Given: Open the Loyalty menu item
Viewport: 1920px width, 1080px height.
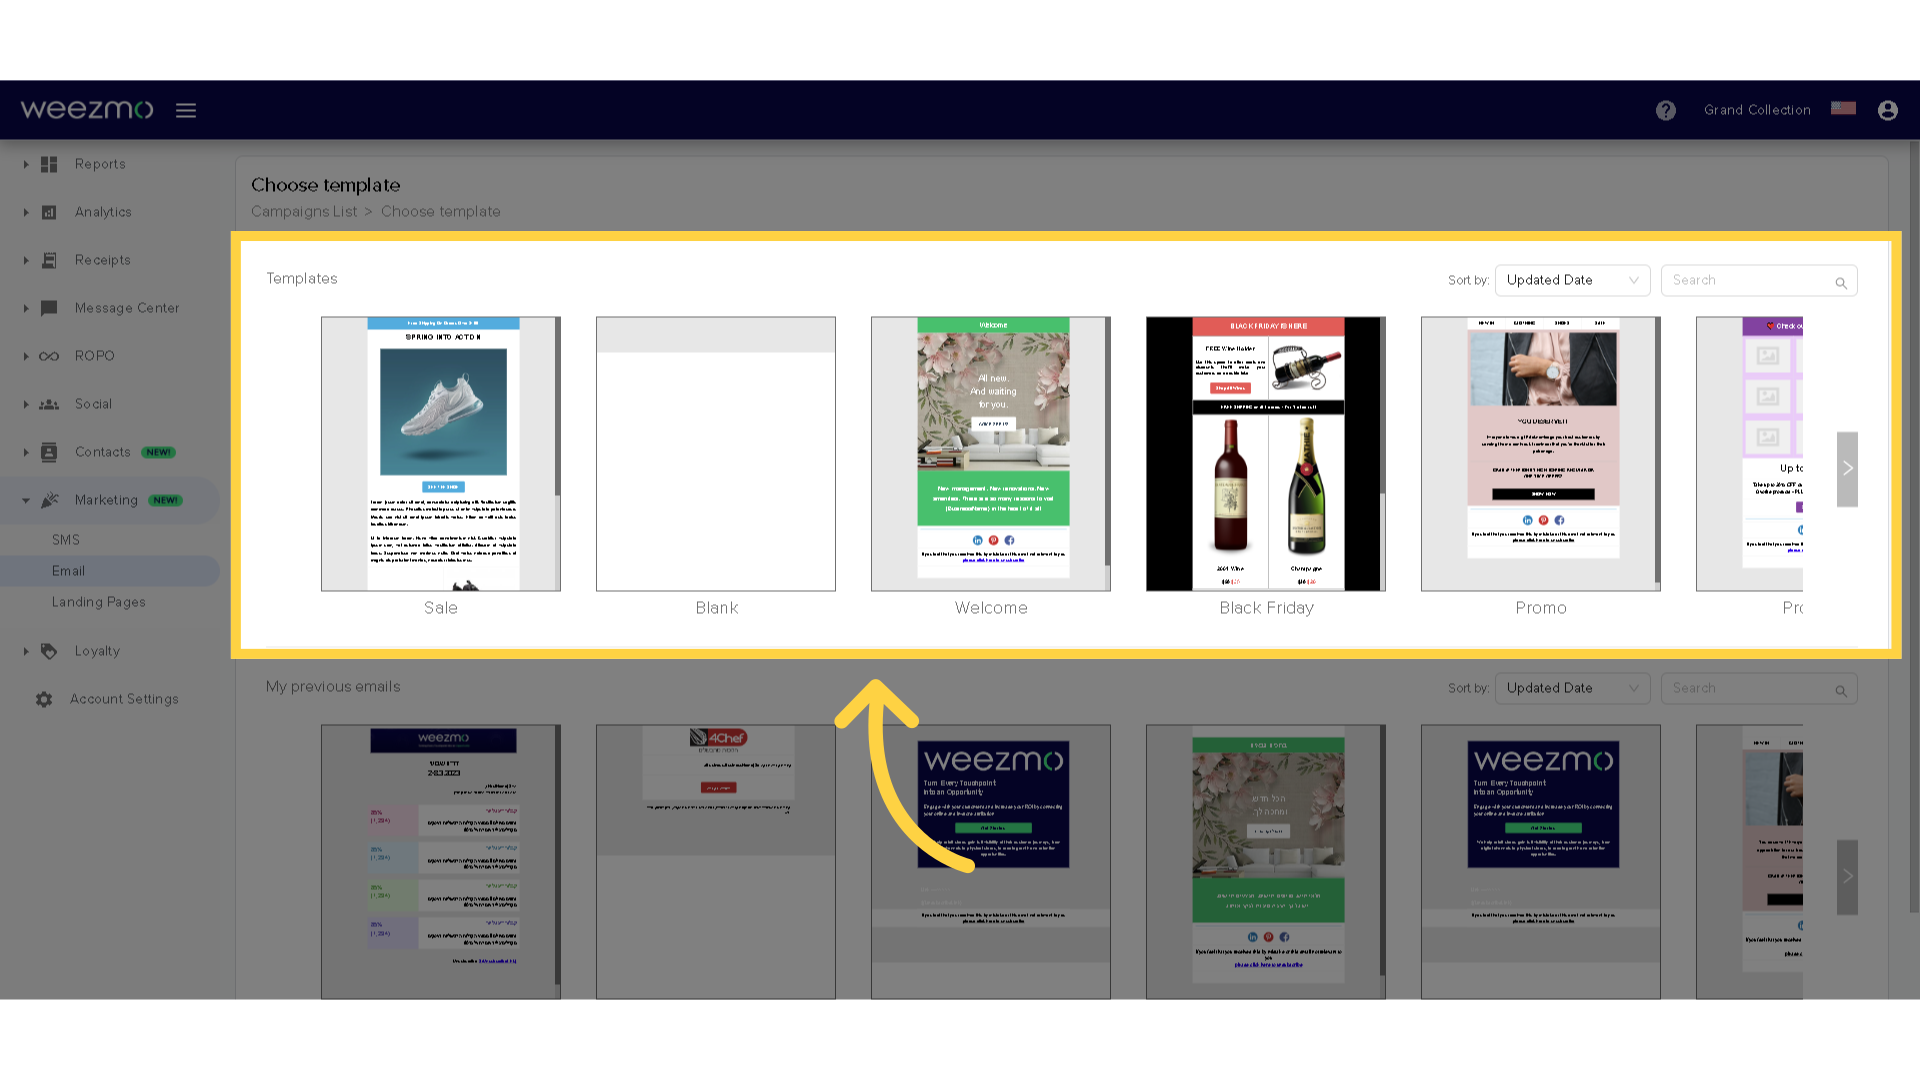Looking at the screenshot, I should click(97, 651).
